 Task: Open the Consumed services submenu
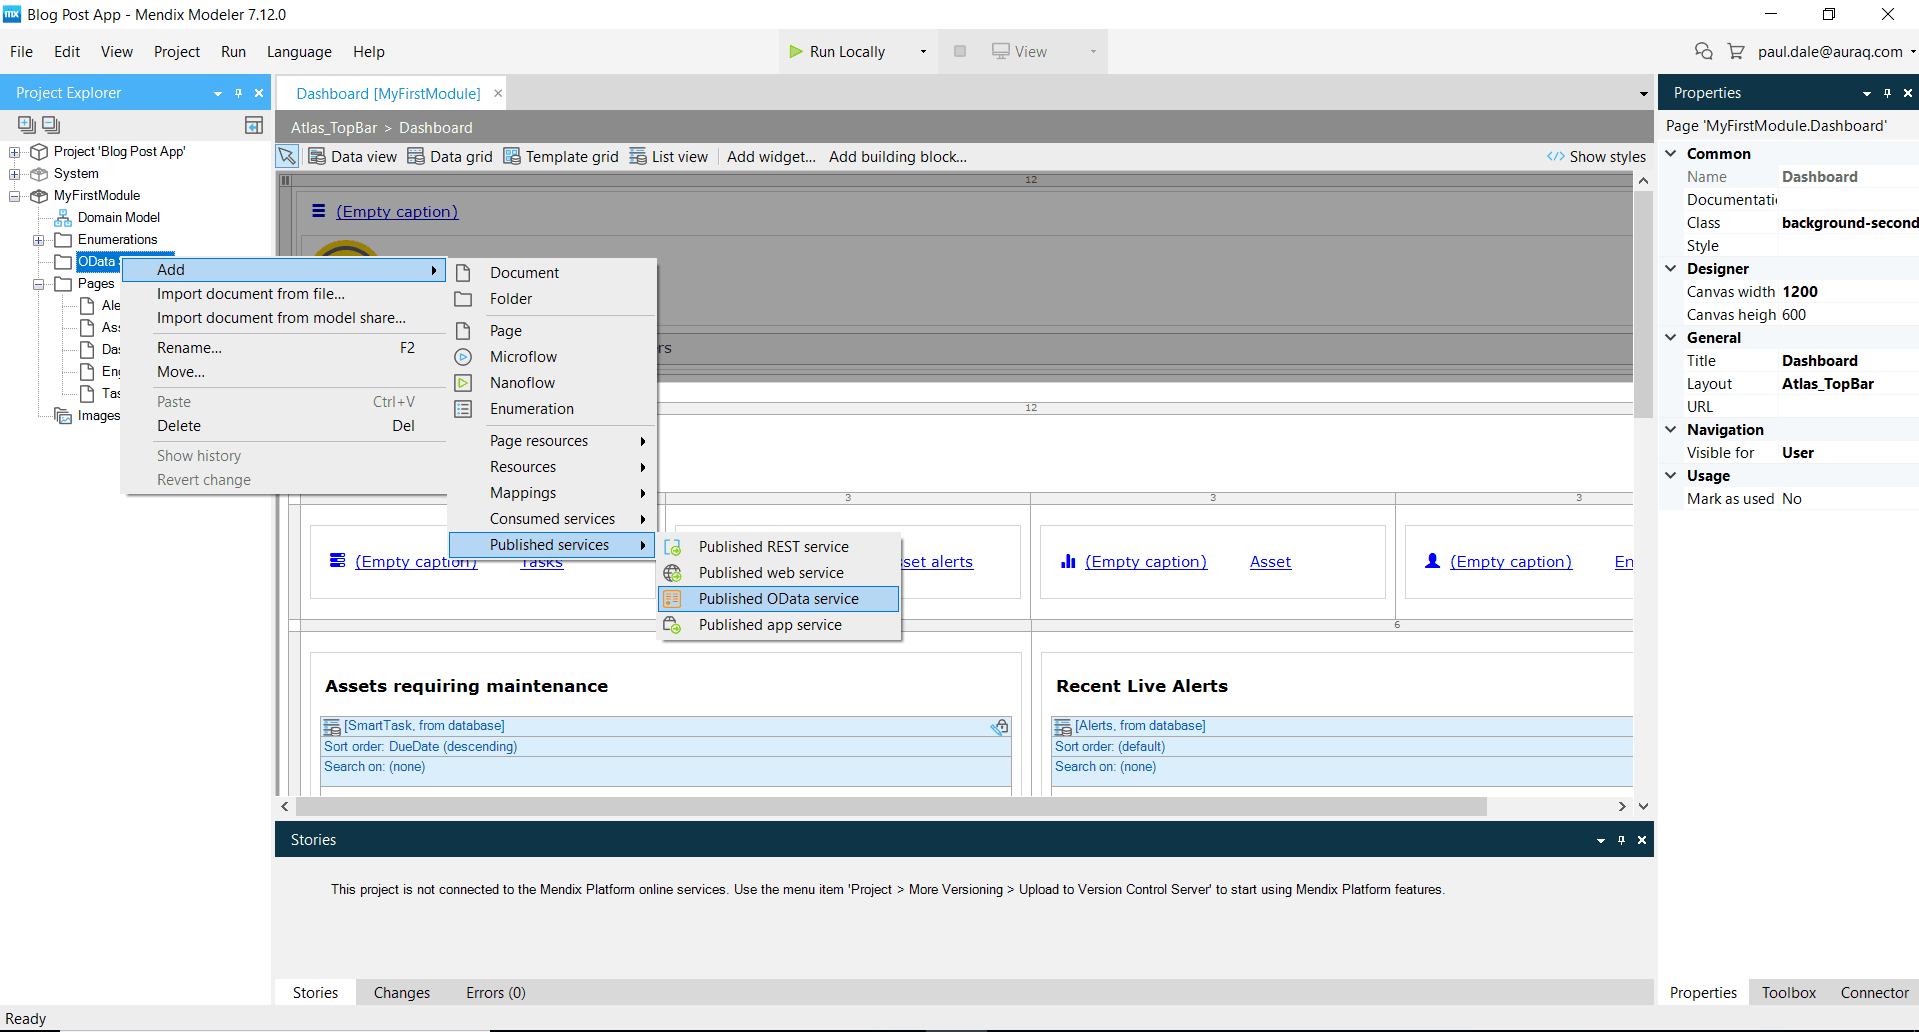pos(552,519)
